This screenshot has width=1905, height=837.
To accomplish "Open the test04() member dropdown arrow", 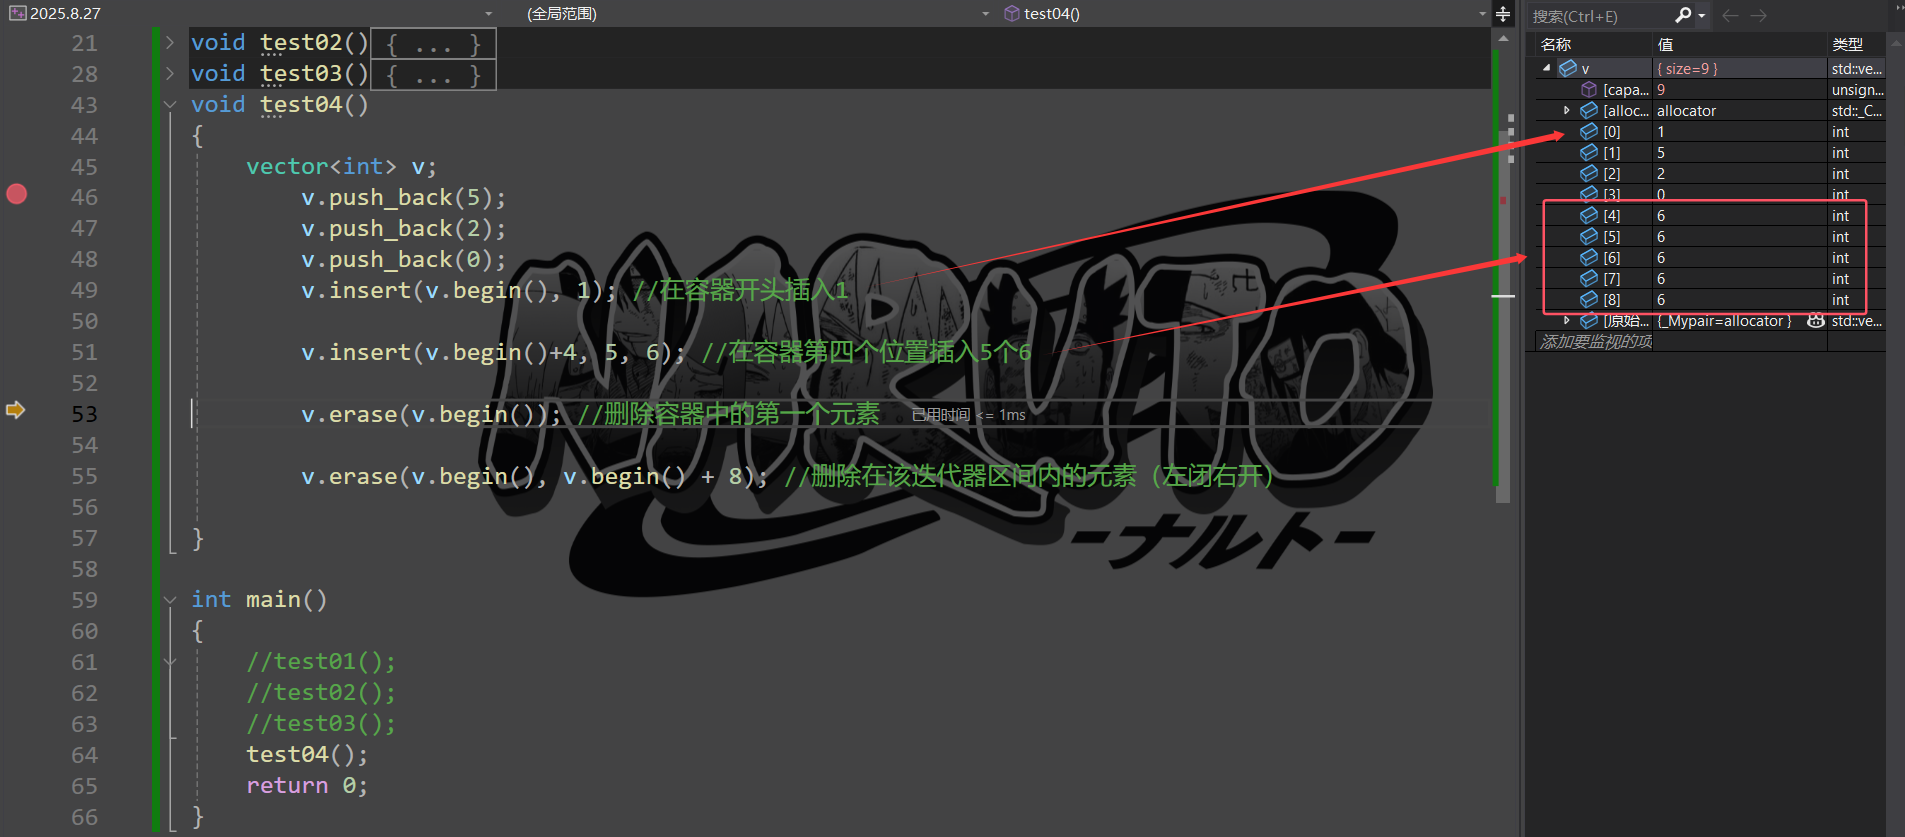I will coord(1482,14).
